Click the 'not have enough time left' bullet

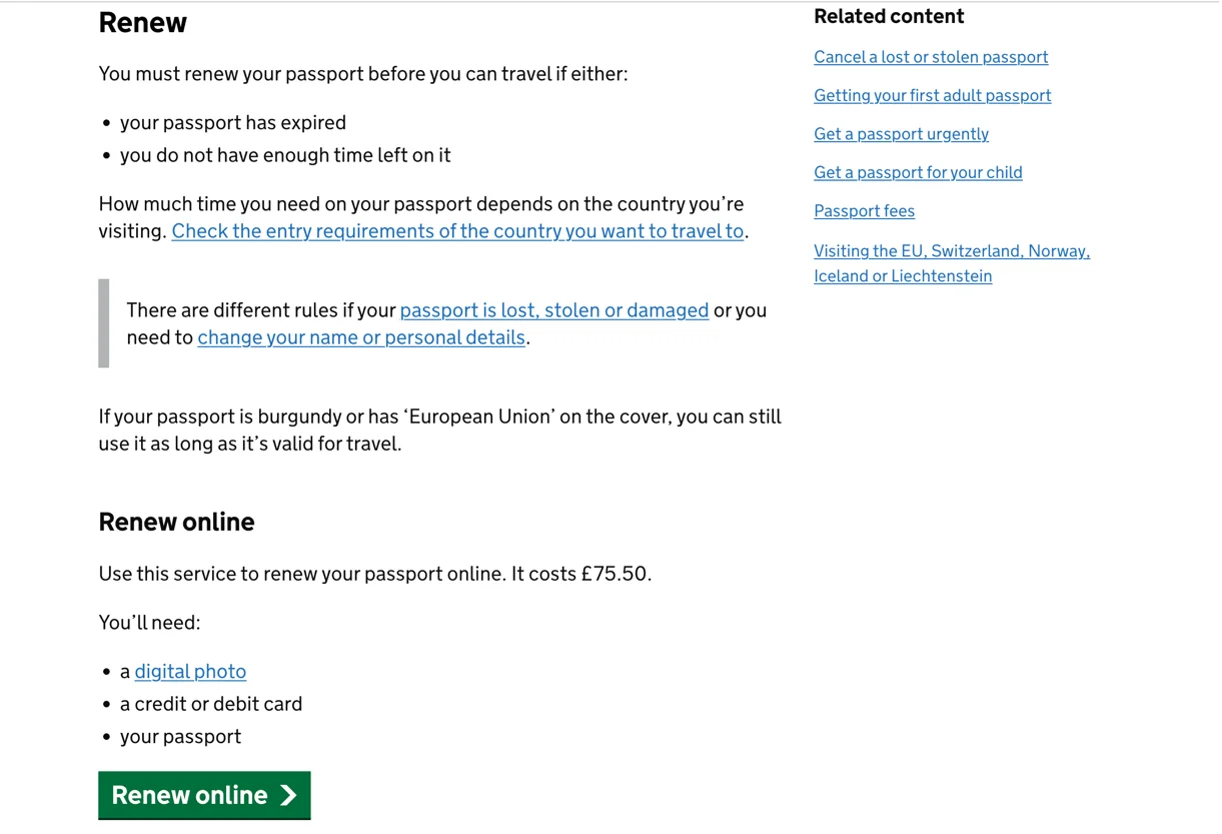(285, 155)
